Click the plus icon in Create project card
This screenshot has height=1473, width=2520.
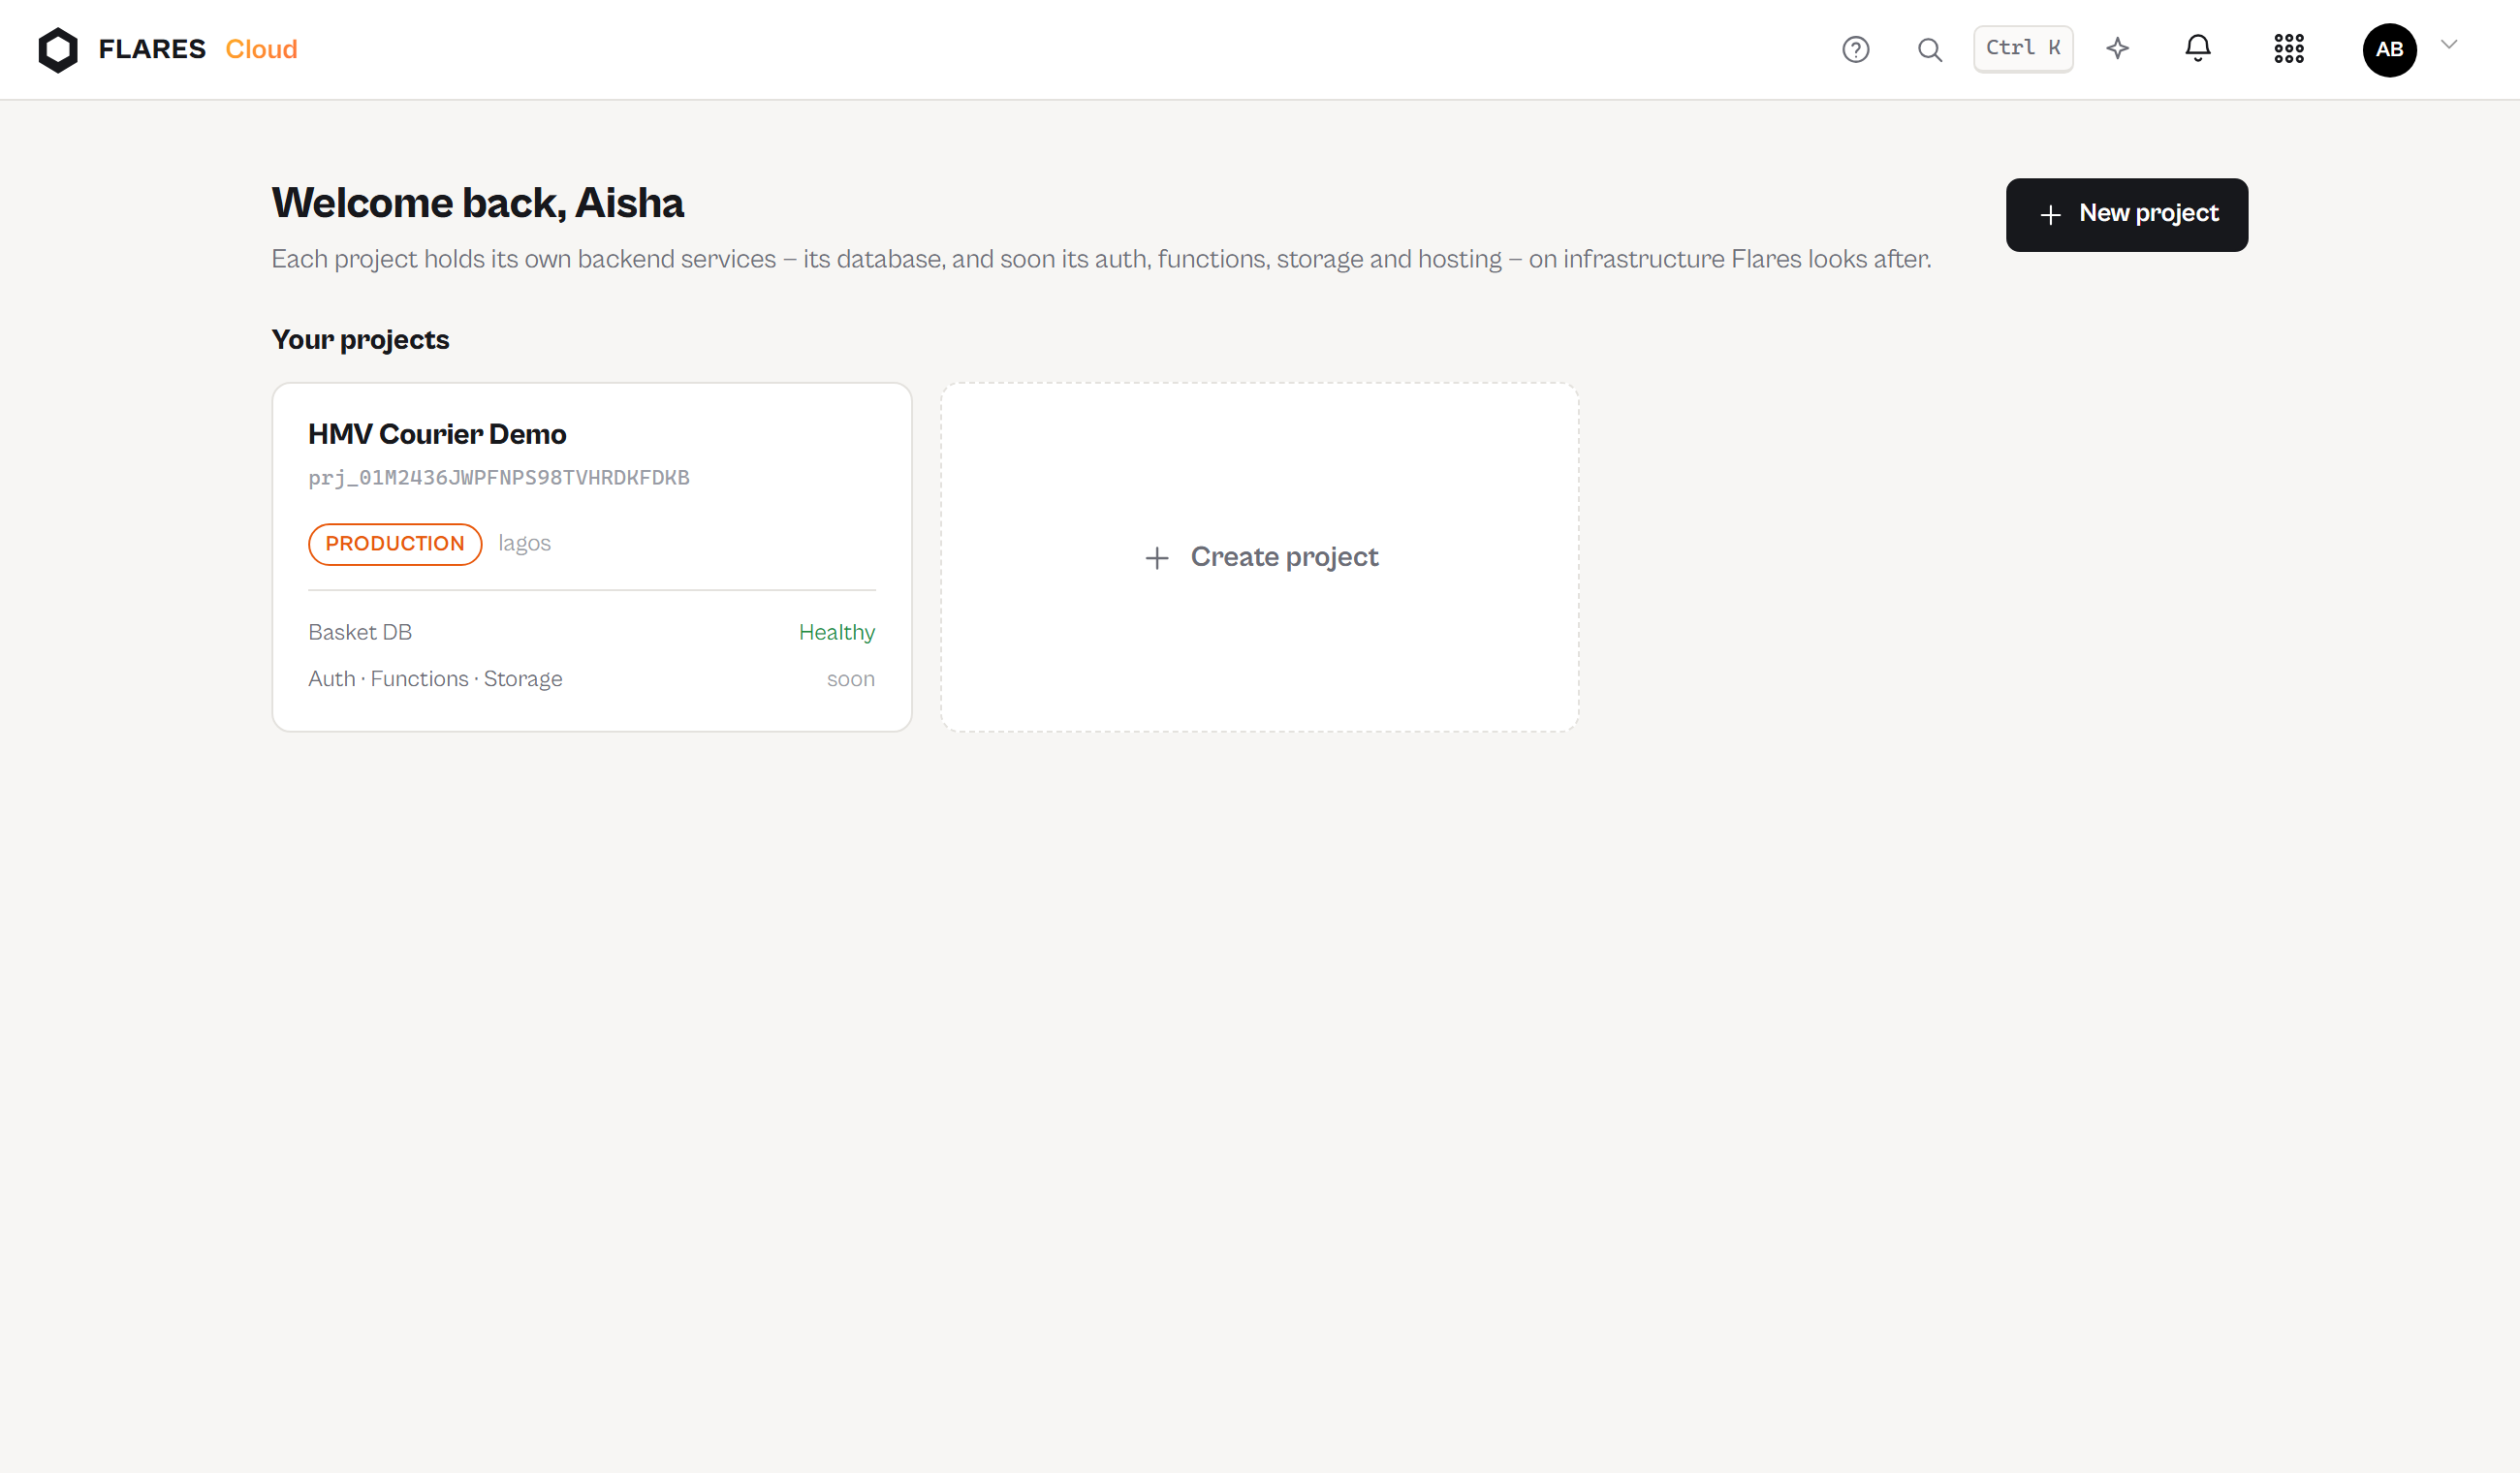[x=1156, y=557]
